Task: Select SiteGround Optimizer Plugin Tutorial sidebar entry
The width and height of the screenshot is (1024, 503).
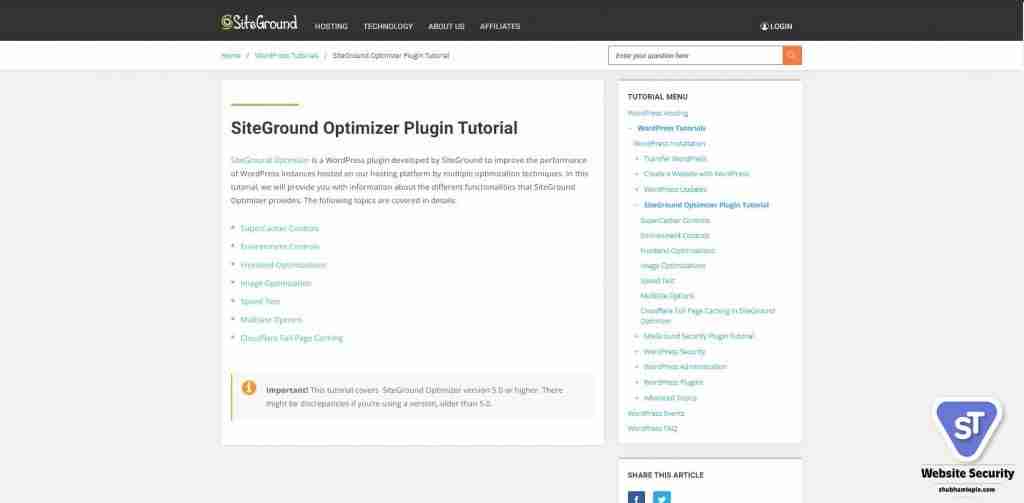Action: click(707, 205)
